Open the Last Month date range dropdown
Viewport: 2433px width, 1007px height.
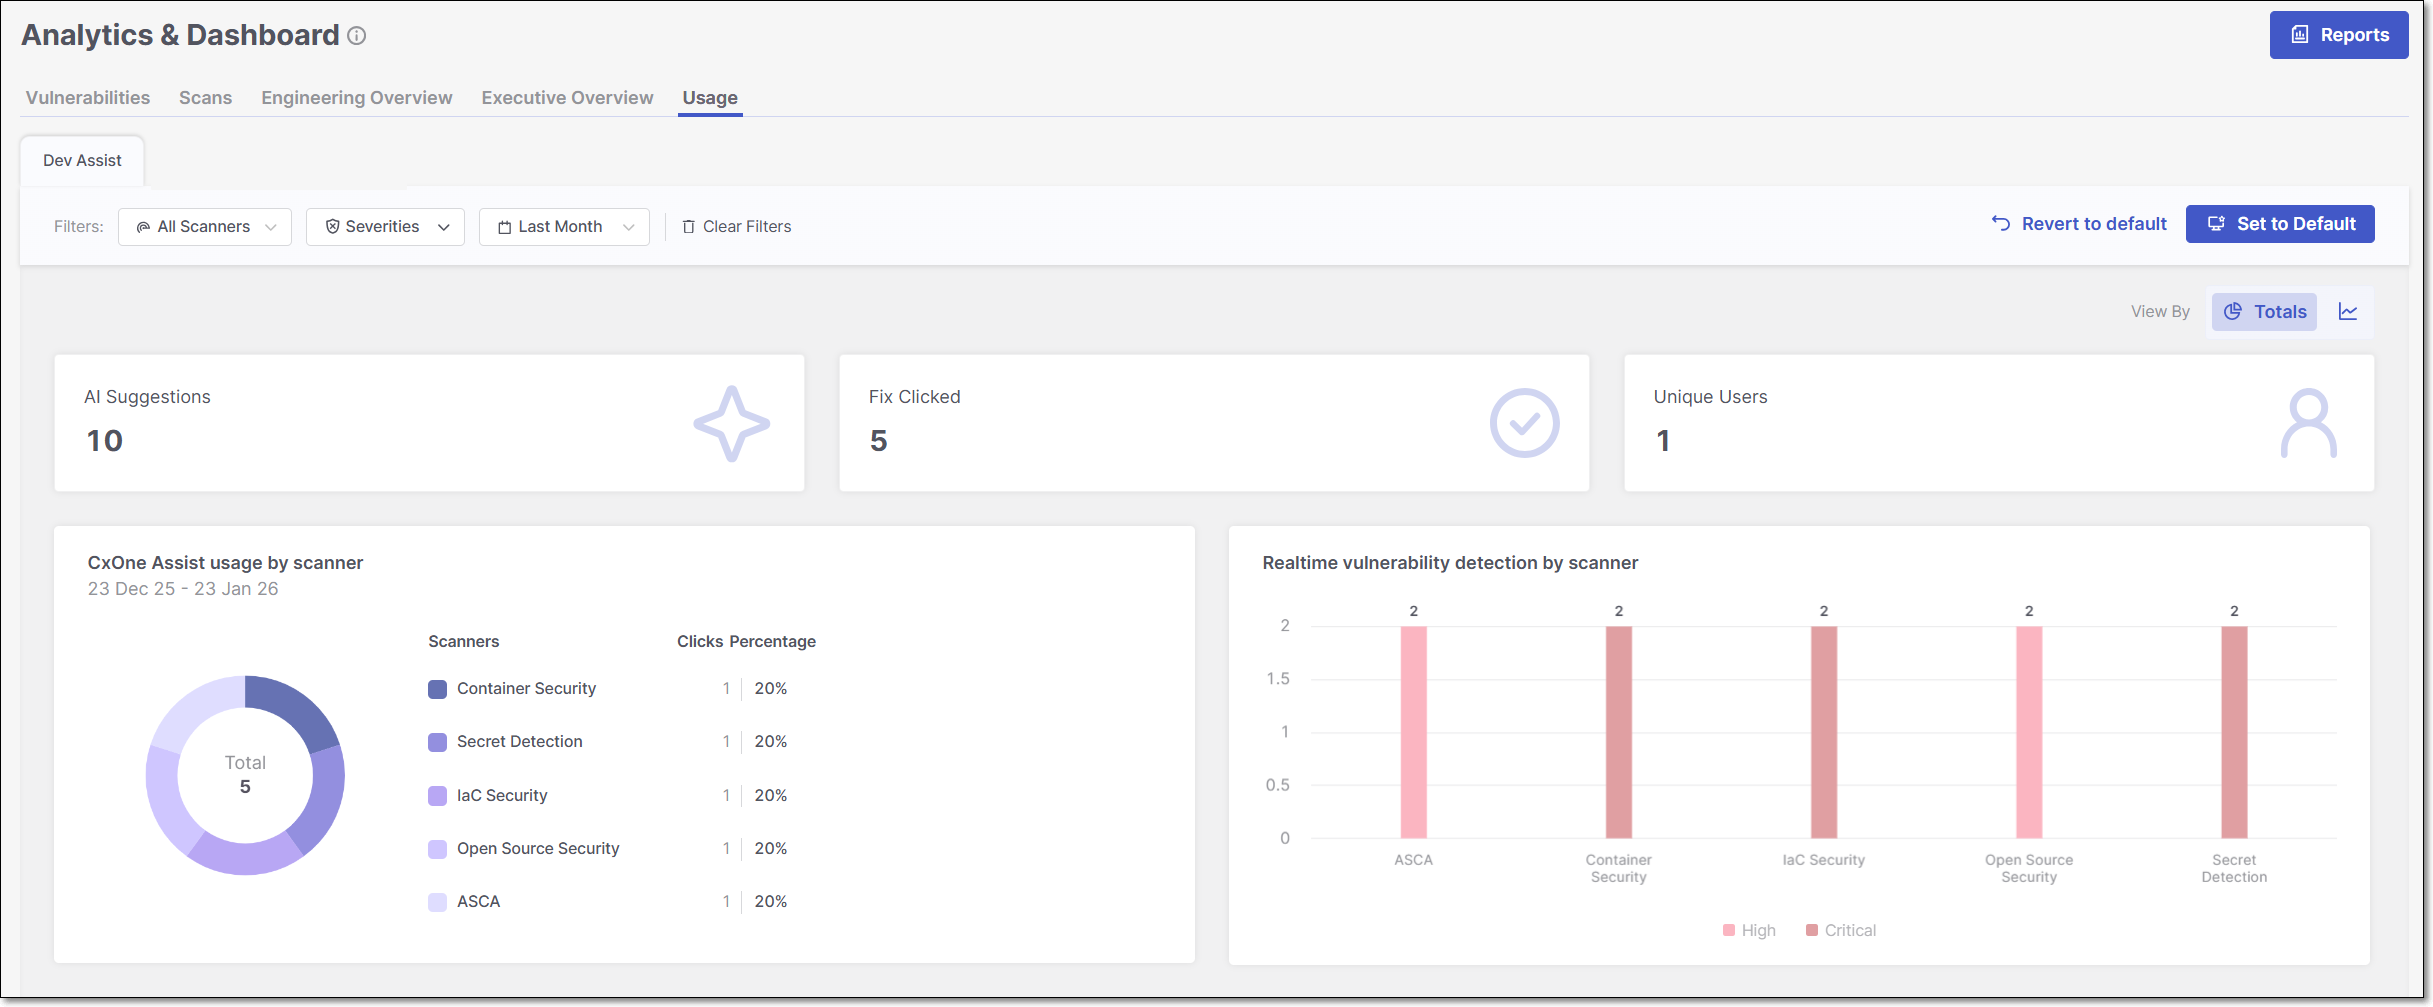coord(564,227)
